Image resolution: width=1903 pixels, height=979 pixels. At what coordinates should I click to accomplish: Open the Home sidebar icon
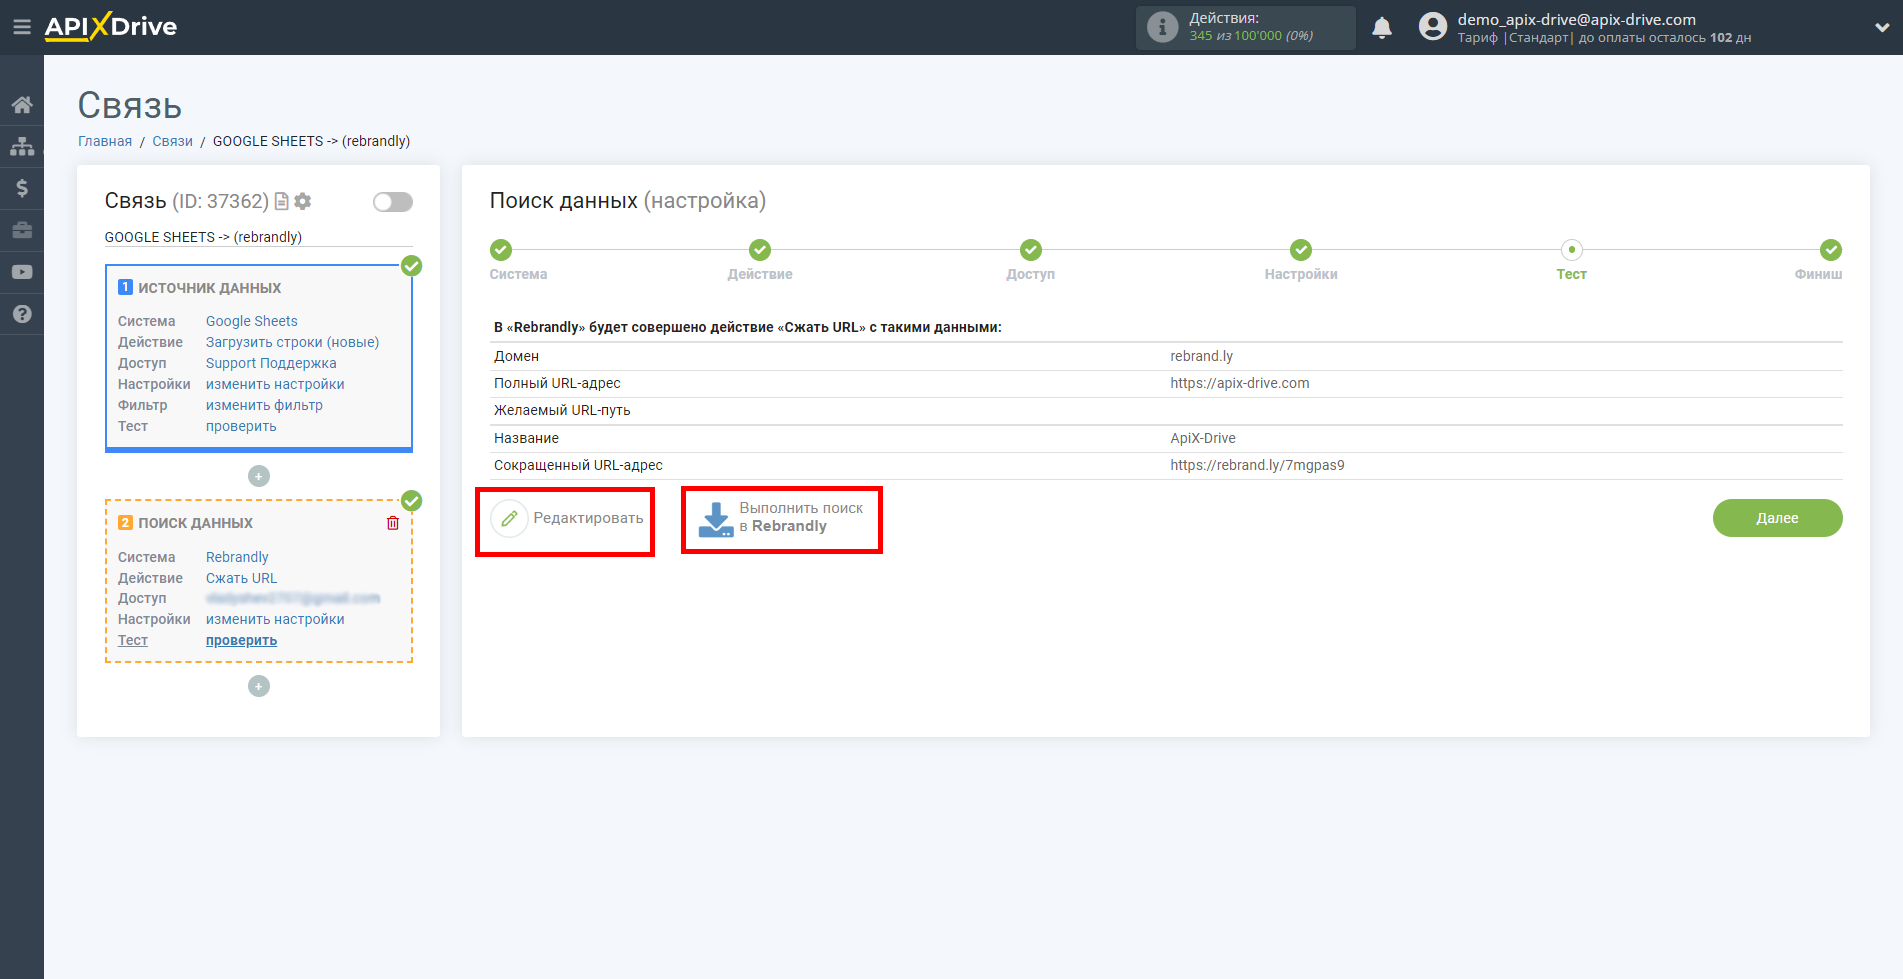tap(22, 104)
